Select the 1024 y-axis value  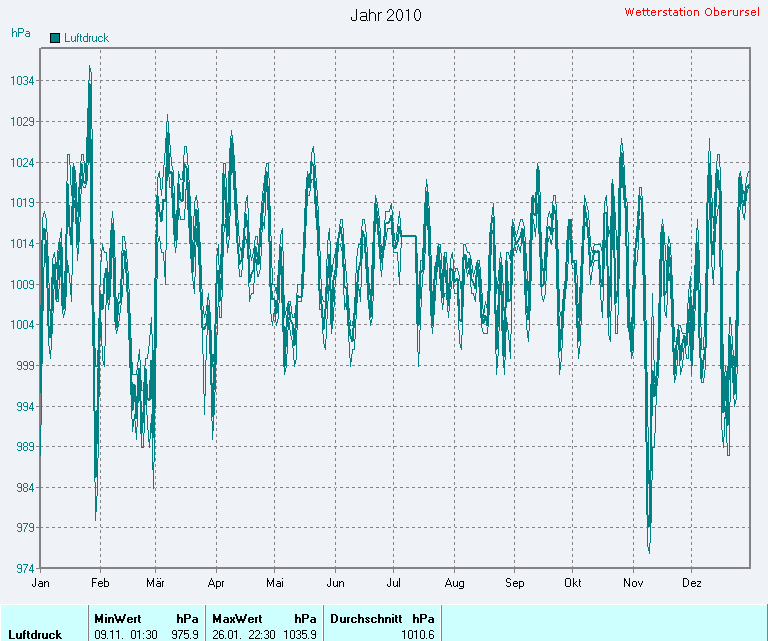(23, 162)
